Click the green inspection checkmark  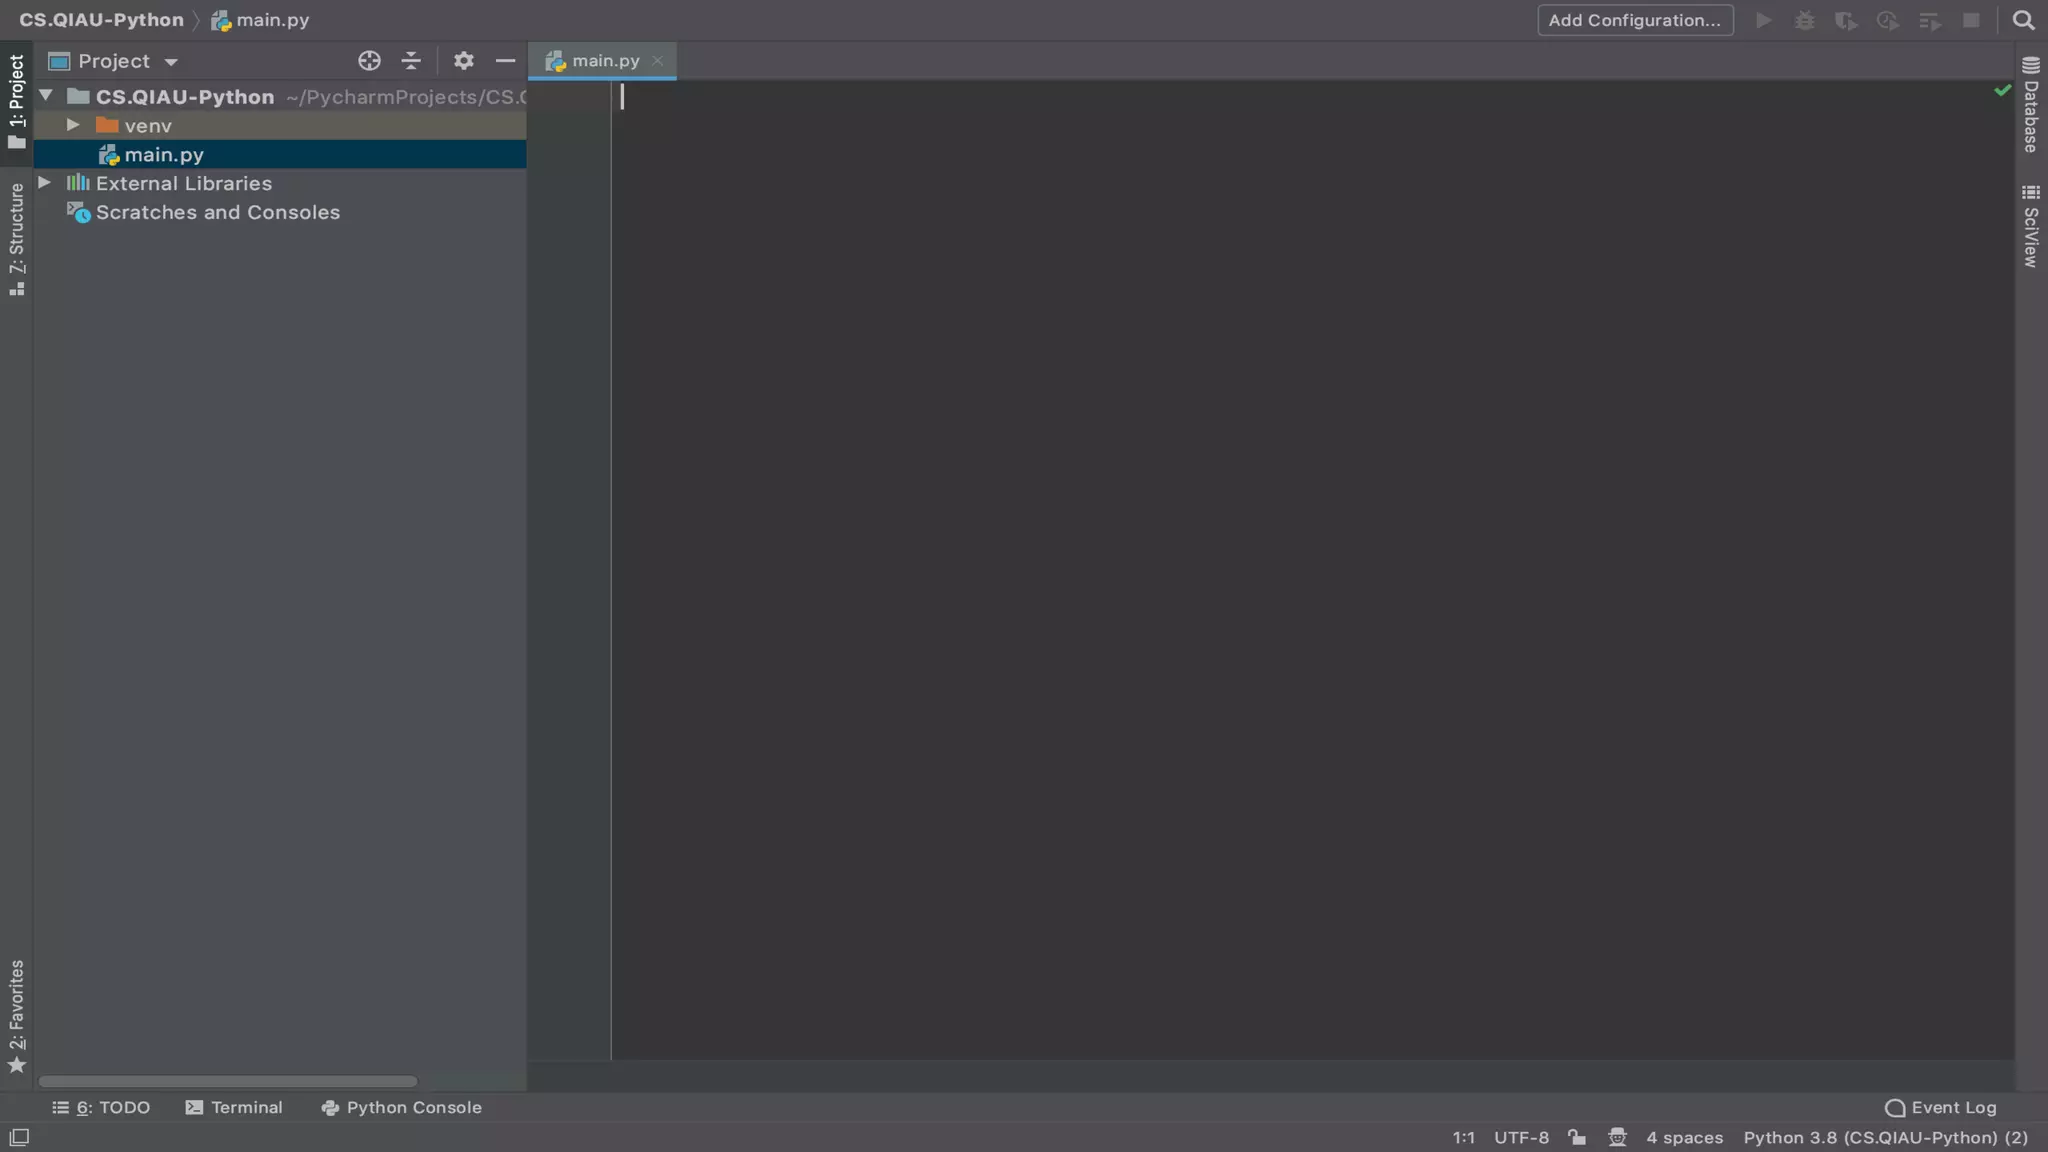coord(2002,91)
